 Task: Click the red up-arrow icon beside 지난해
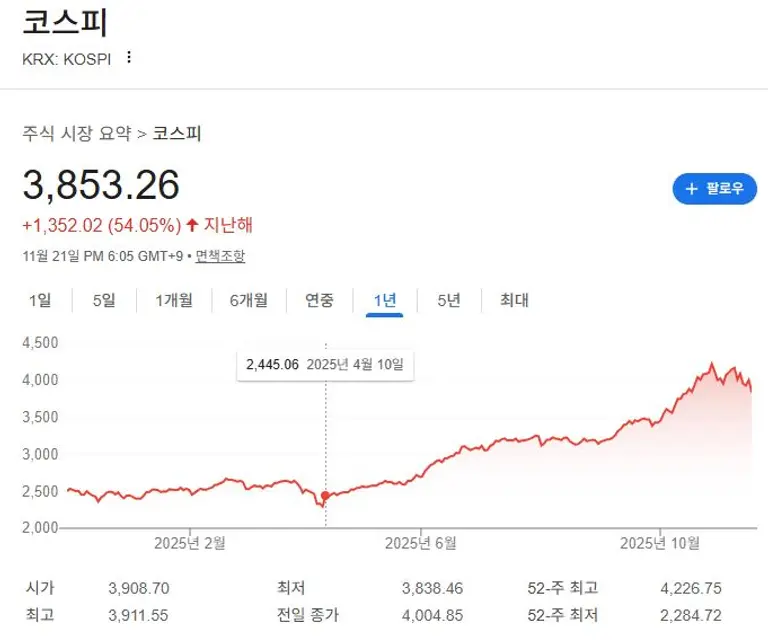192,224
